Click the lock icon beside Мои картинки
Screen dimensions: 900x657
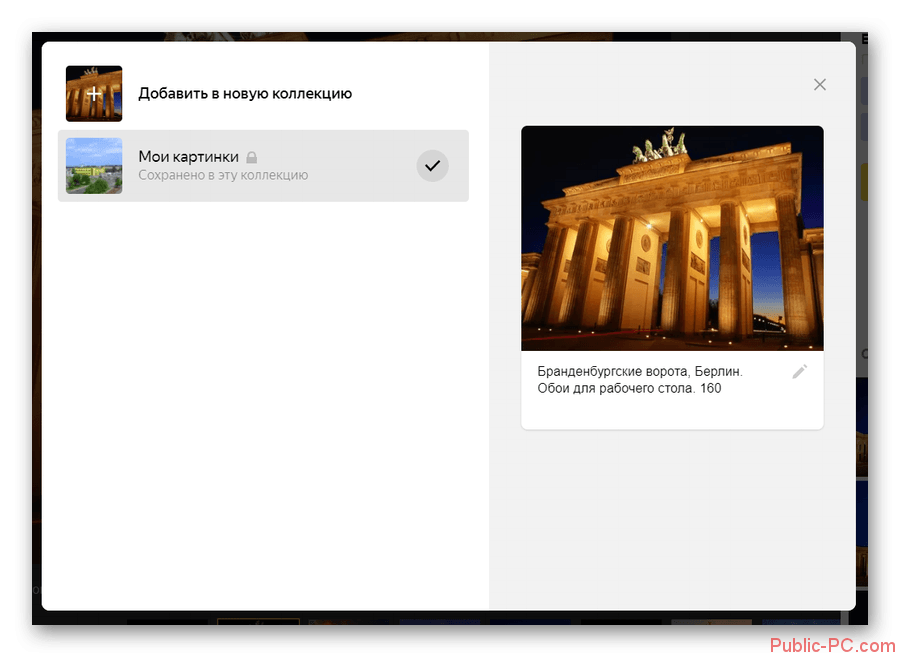(x=252, y=158)
